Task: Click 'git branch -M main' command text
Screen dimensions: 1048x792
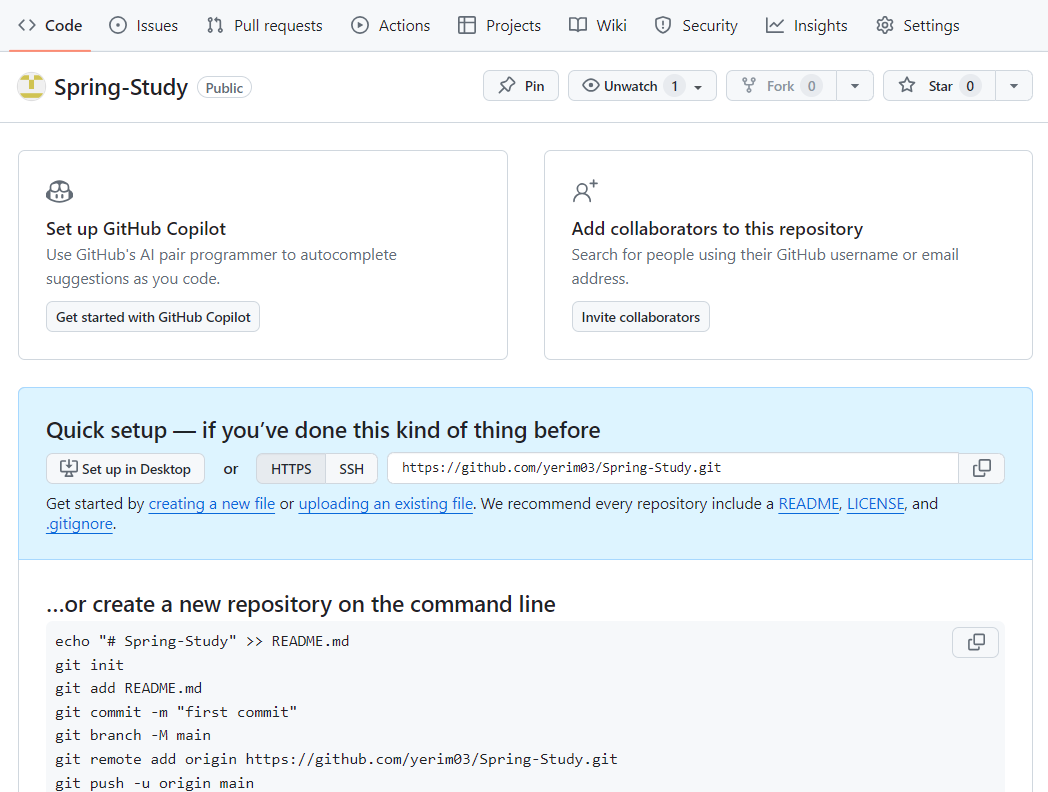Action: (x=132, y=735)
